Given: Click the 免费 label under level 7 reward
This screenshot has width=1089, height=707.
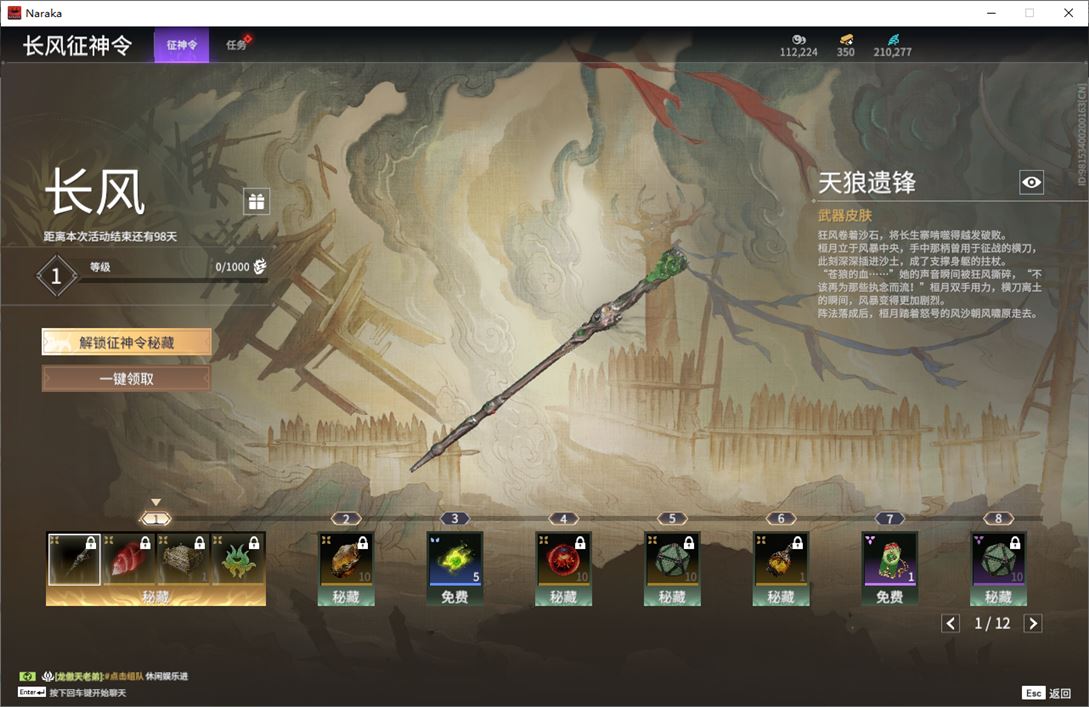Looking at the screenshot, I should pyautogui.click(x=890, y=597).
